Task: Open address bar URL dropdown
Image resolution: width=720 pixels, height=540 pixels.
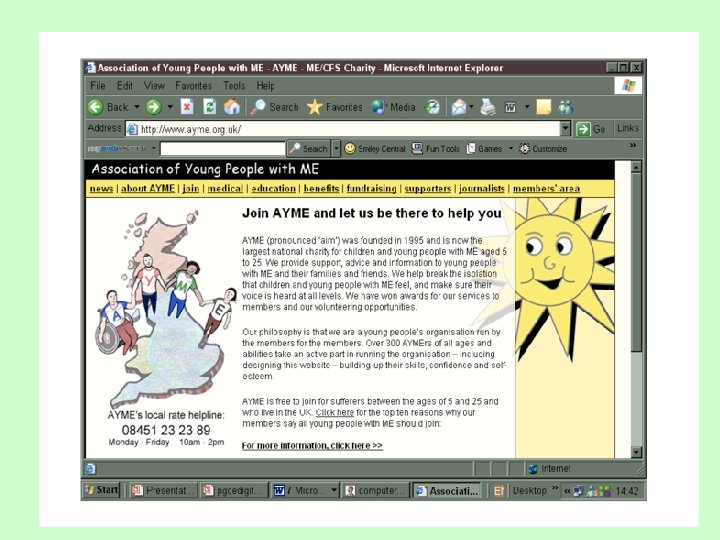Action: pyautogui.click(x=566, y=129)
